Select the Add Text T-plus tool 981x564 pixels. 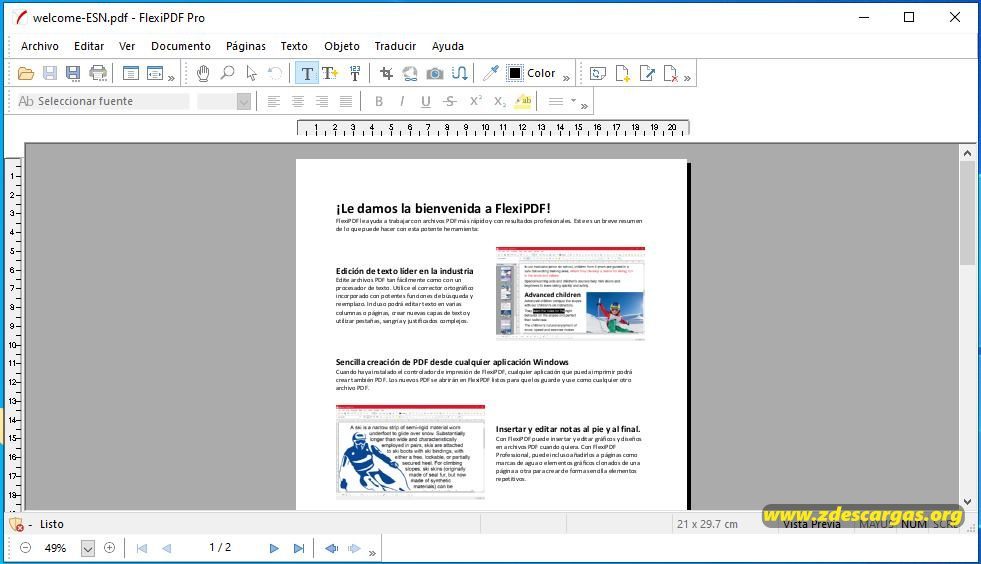click(x=330, y=73)
